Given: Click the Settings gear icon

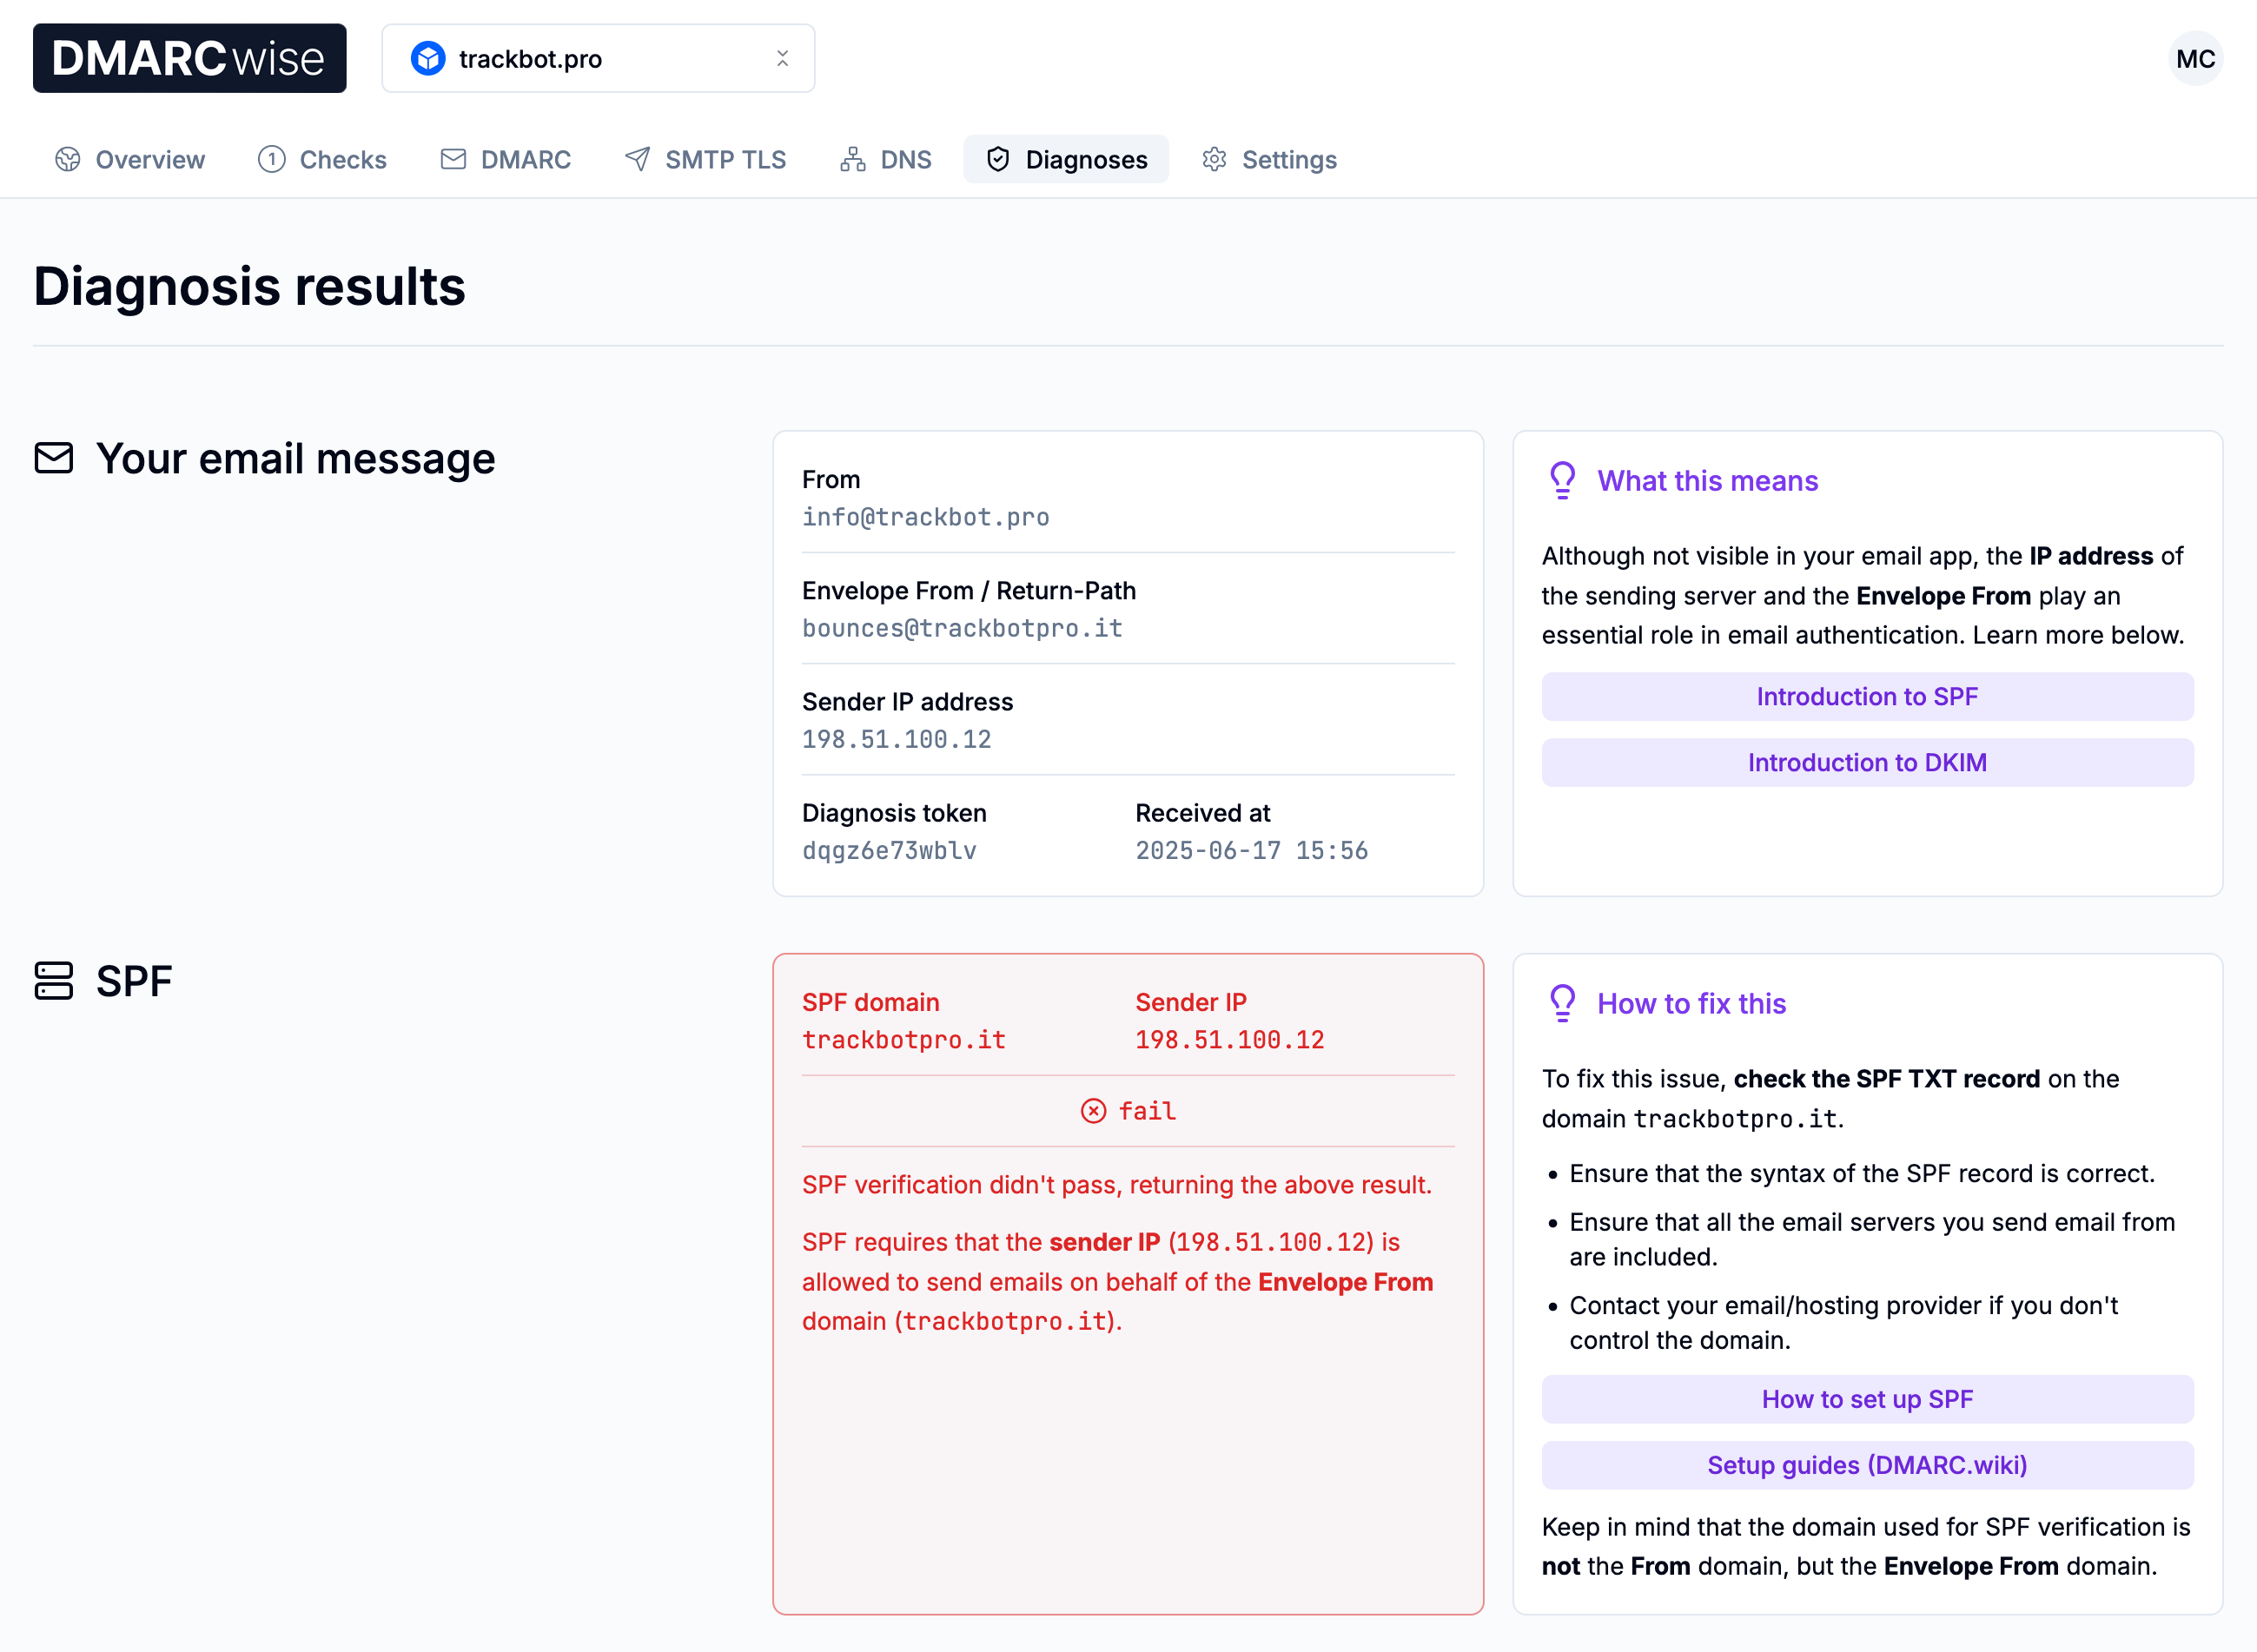Looking at the screenshot, I should [1214, 159].
